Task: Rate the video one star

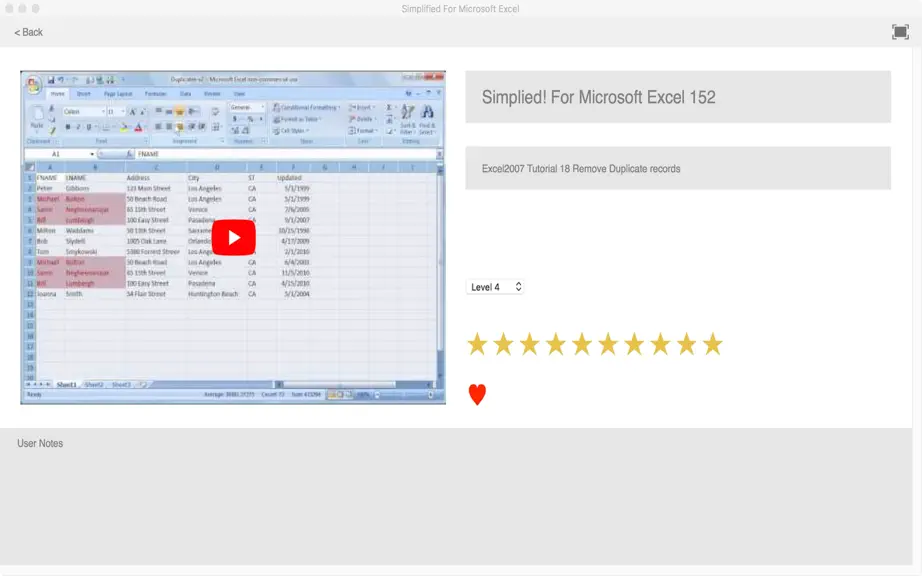Action: 477,344
